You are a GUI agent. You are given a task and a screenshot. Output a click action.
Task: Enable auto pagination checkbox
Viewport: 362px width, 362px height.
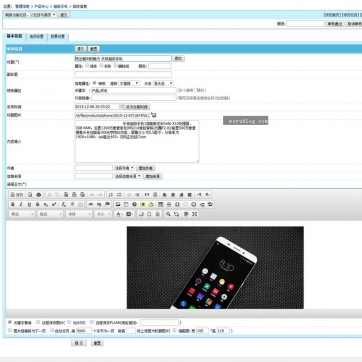(x=52, y=330)
